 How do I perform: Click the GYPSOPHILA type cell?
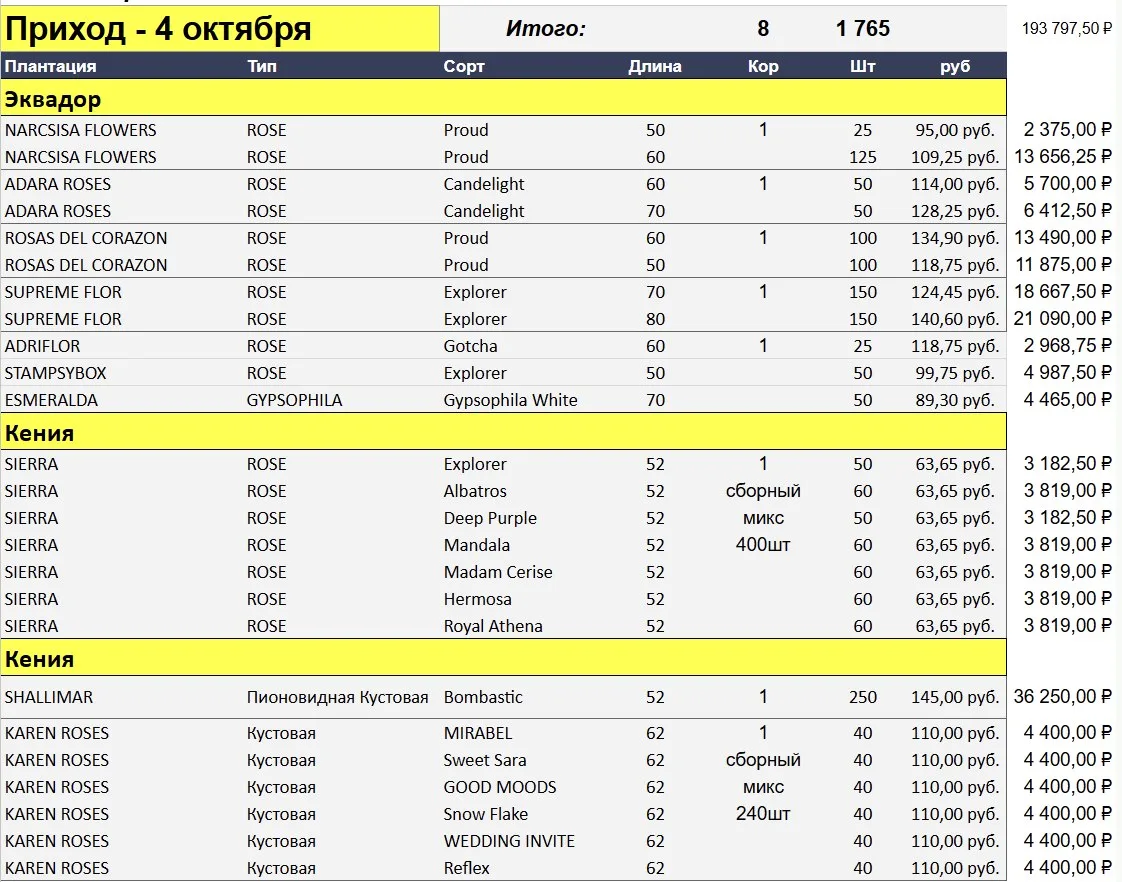294,401
